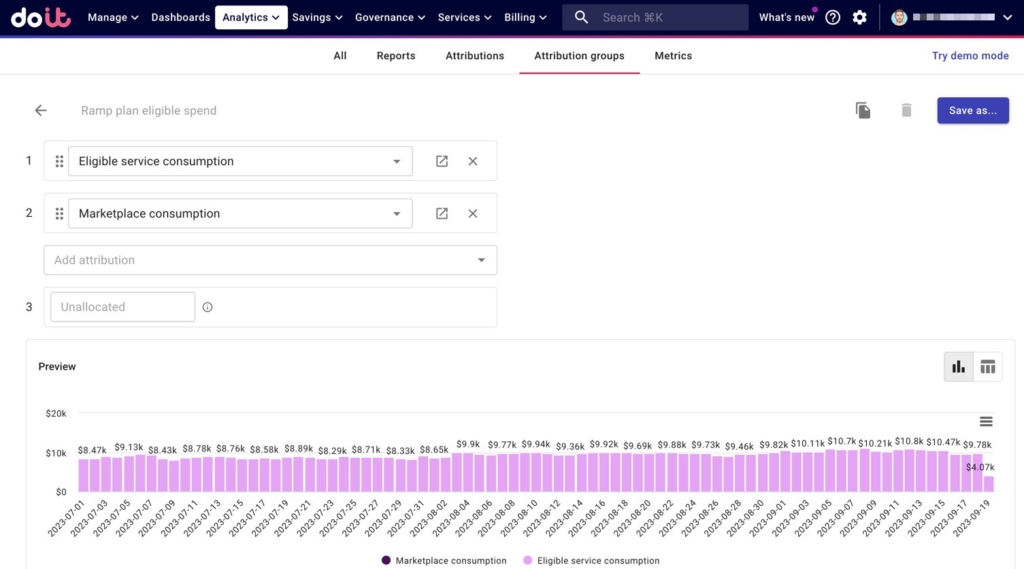Open Eligible service consumption in new tab
The height and width of the screenshot is (569, 1024).
pyautogui.click(x=442, y=161)
